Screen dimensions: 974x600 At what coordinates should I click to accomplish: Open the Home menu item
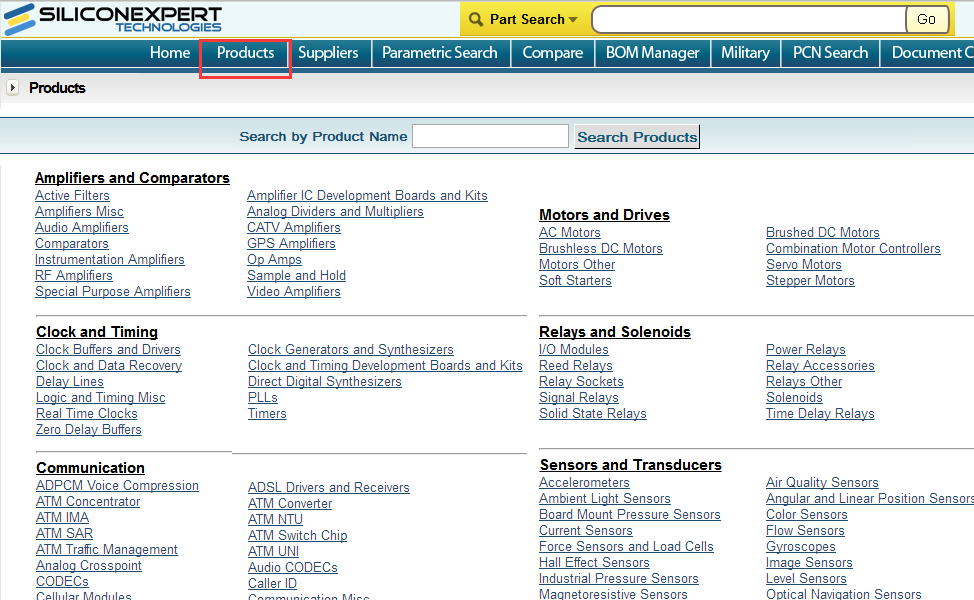(x=170, y=53)
